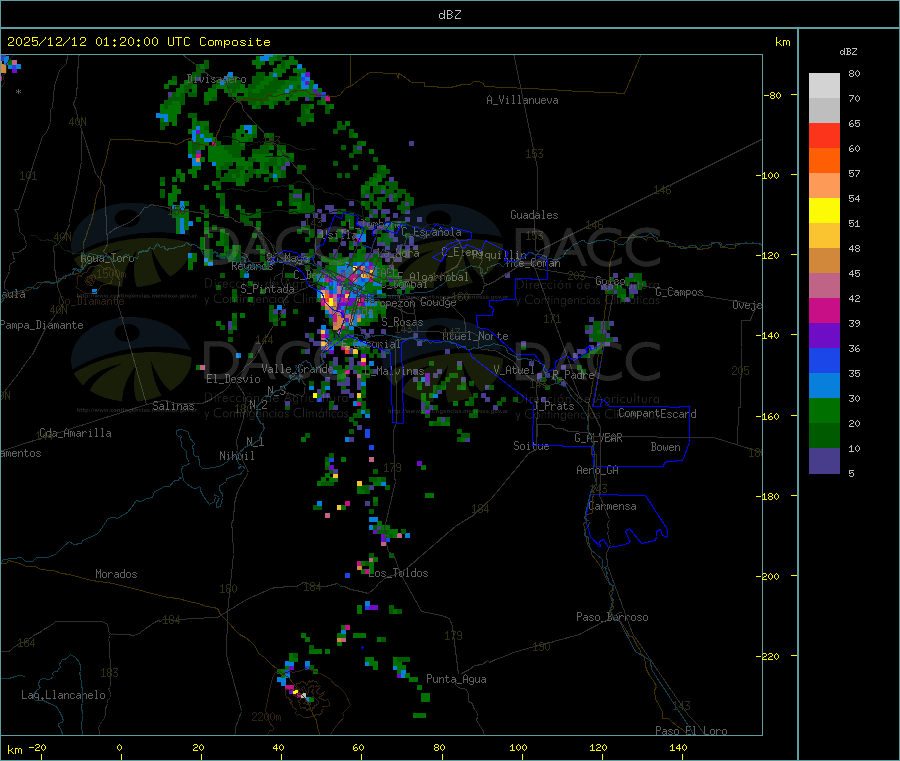This screenshot has height=761, width=900.
Task: Click the Atuel_Norte map label
Action: (x=475, y=336)
